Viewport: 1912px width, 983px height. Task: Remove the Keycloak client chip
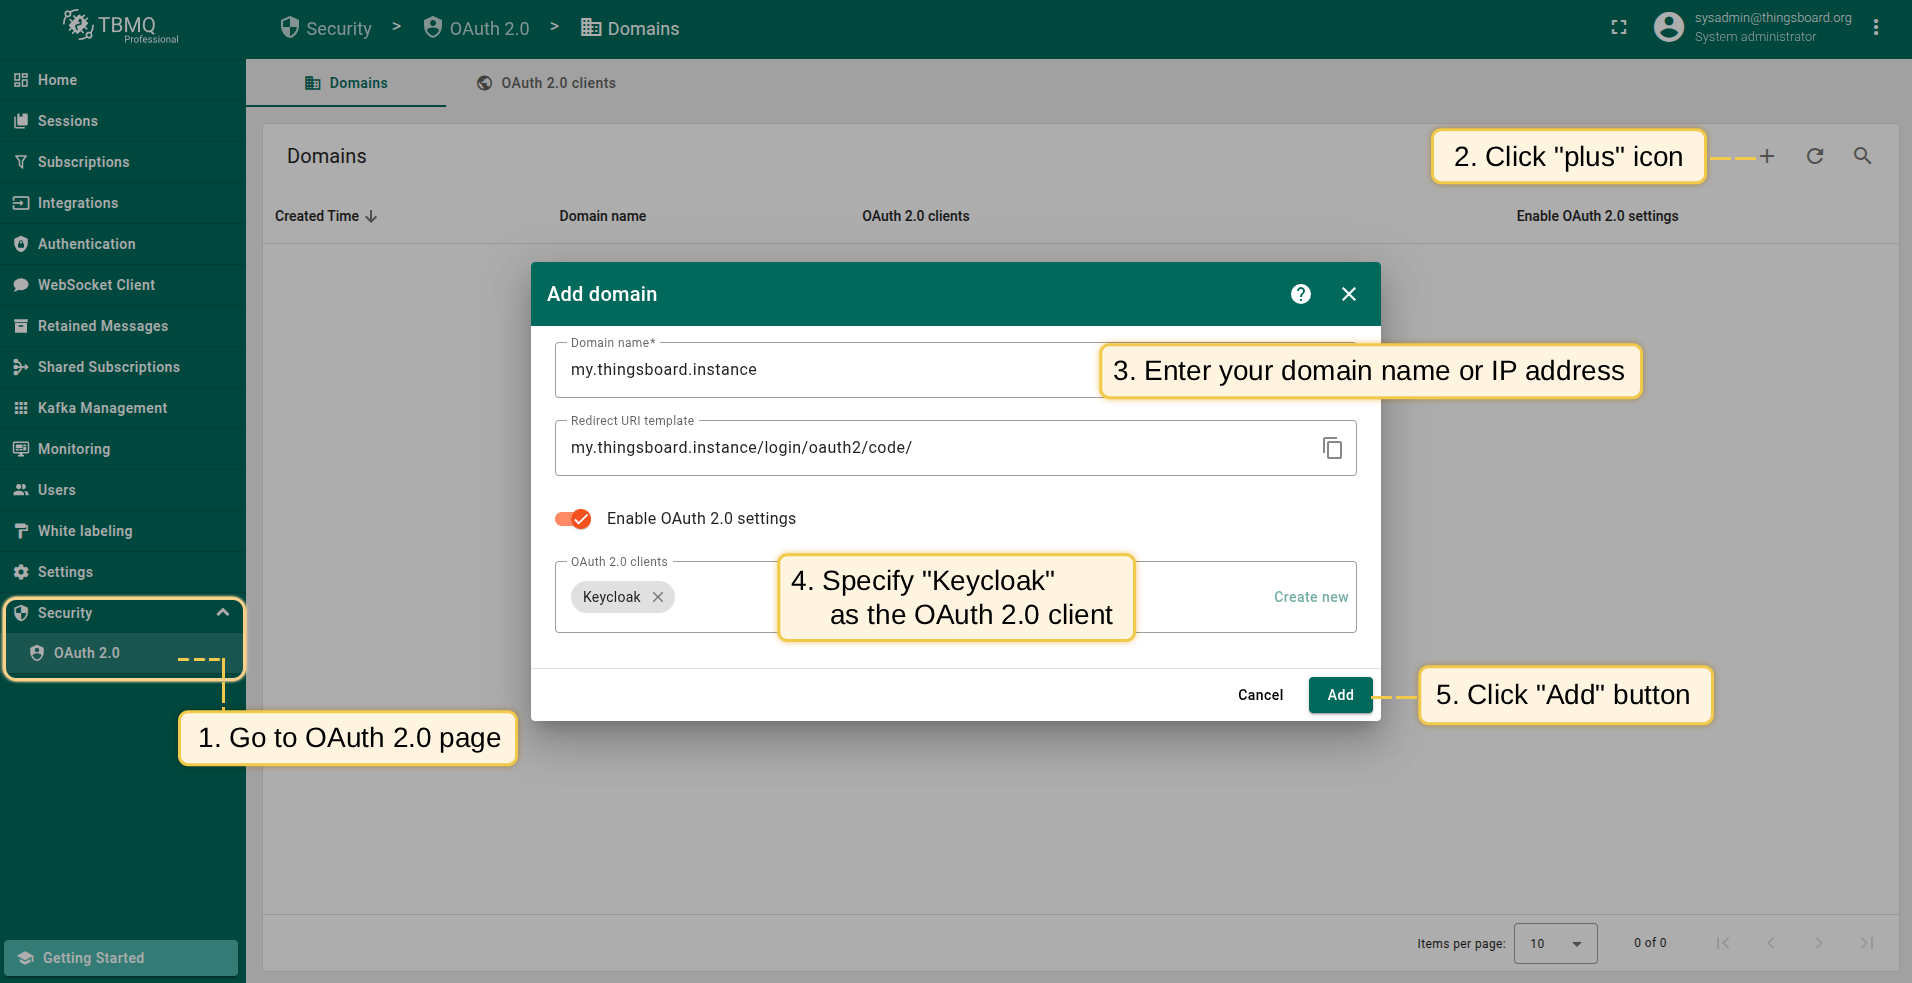658,597
